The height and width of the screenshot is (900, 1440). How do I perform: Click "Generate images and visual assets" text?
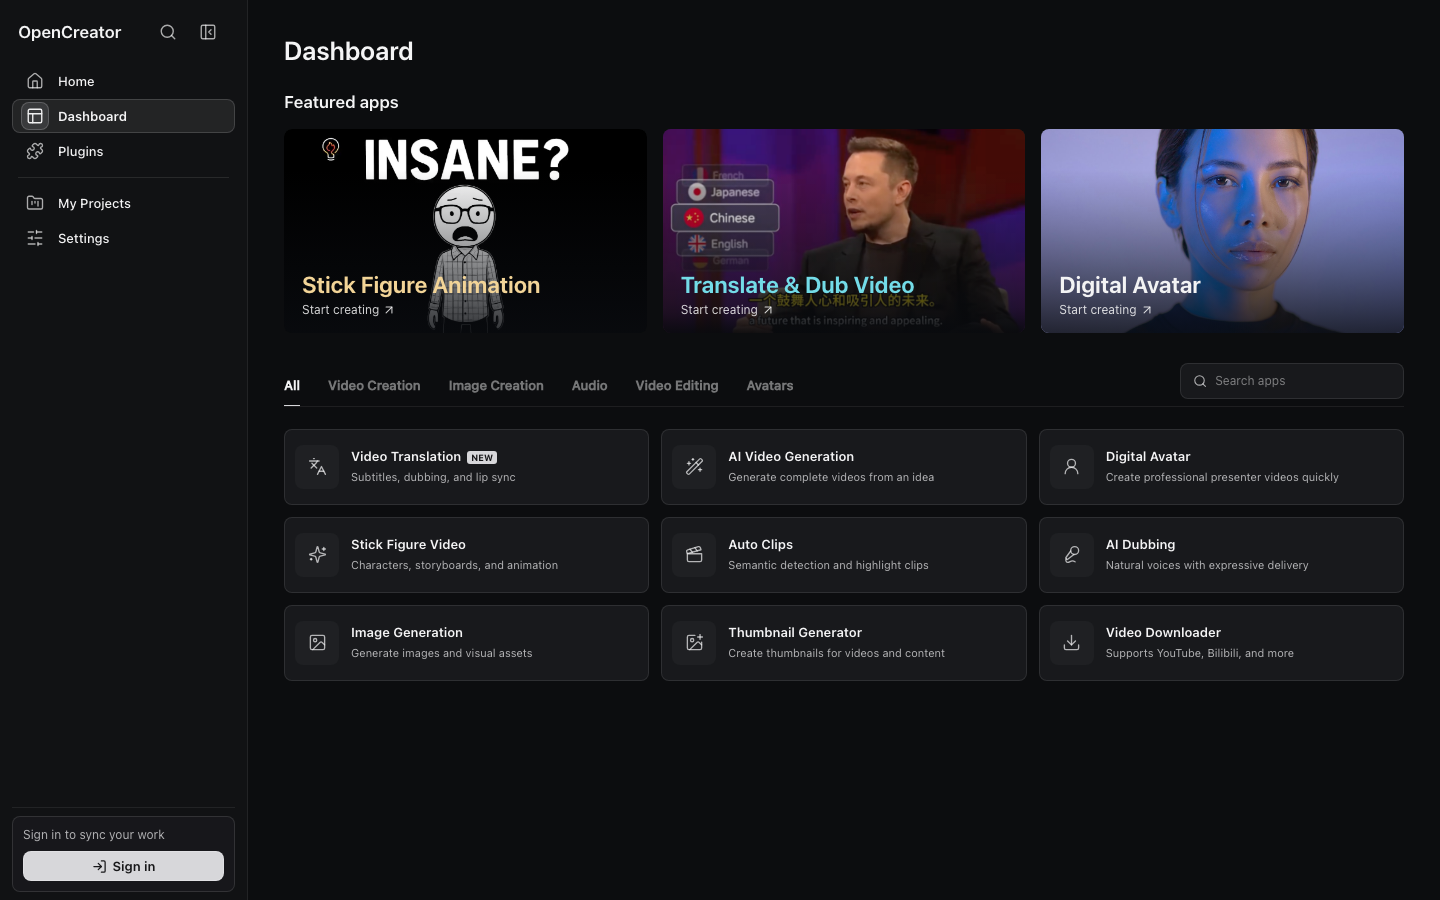click(441, 653)
